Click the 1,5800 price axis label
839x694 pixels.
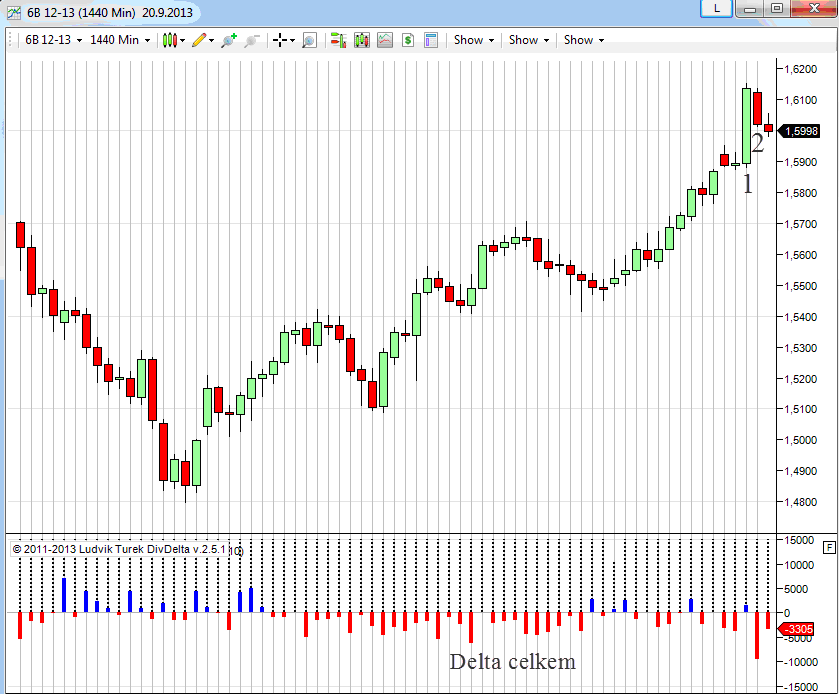(800, 193)
